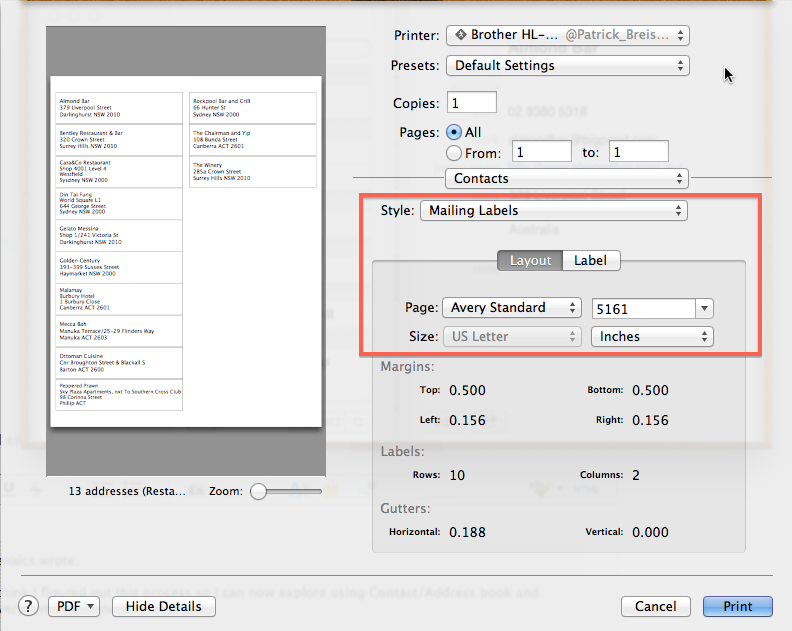Select the All pages radio button
792x631 pixels.
454,132
